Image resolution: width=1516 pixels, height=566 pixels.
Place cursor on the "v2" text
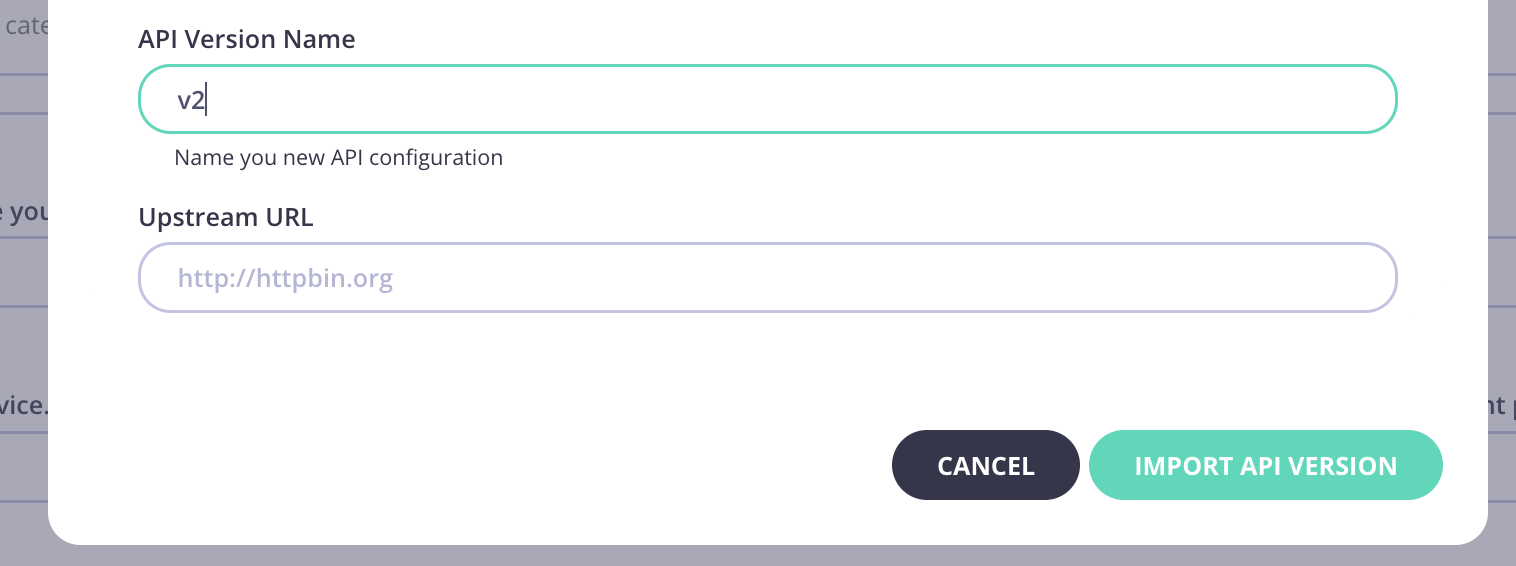coord(190,100)
